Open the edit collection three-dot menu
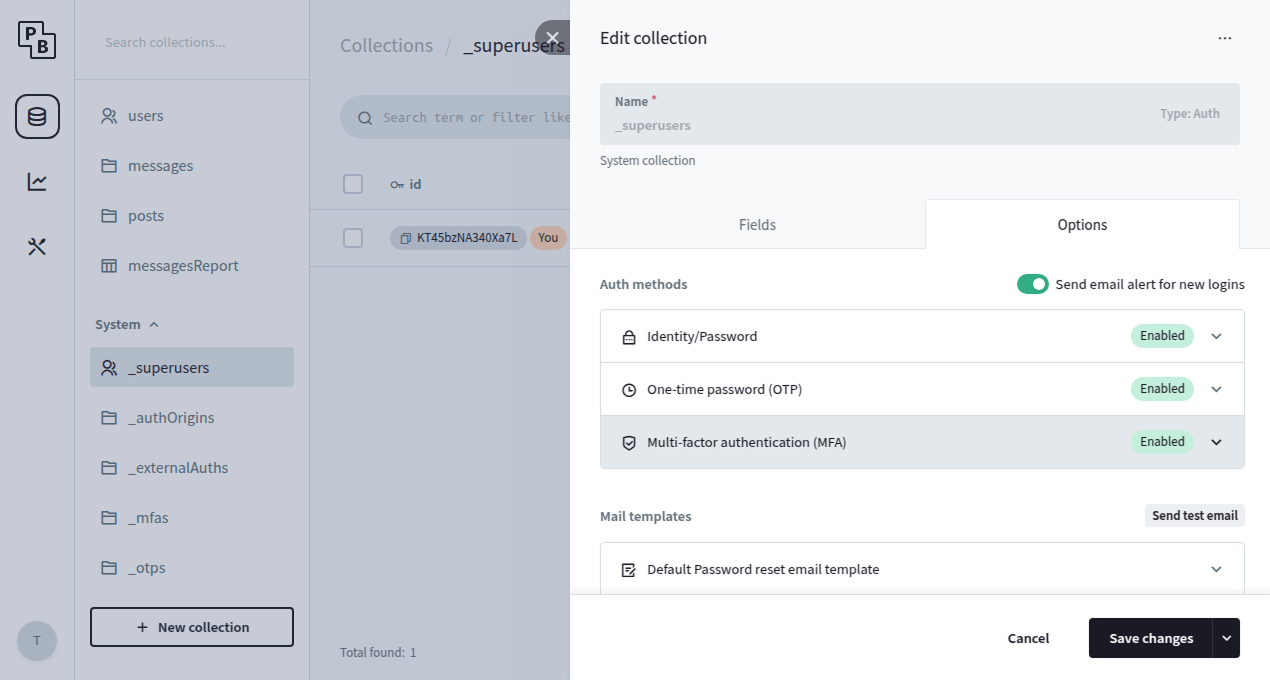 coord(1225,38)
